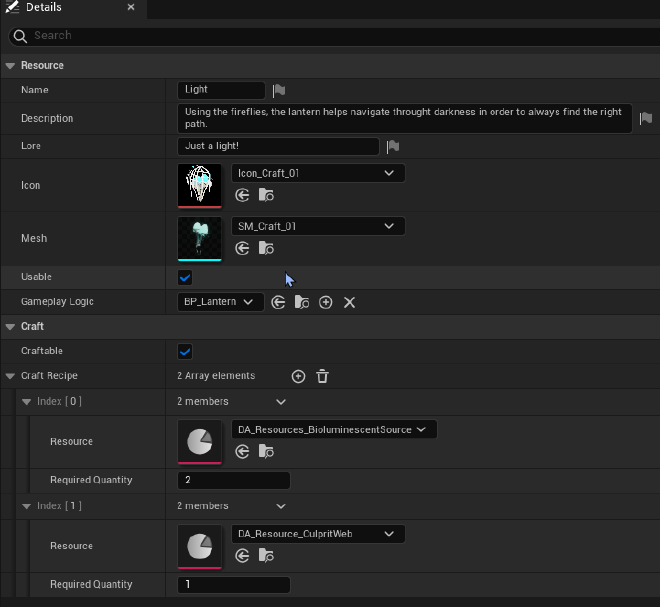Screen dimensions: 660x607
Task: Browse to BP_Lantern in Content Browser
Action: pyautogui.click(x=302, y=302)
